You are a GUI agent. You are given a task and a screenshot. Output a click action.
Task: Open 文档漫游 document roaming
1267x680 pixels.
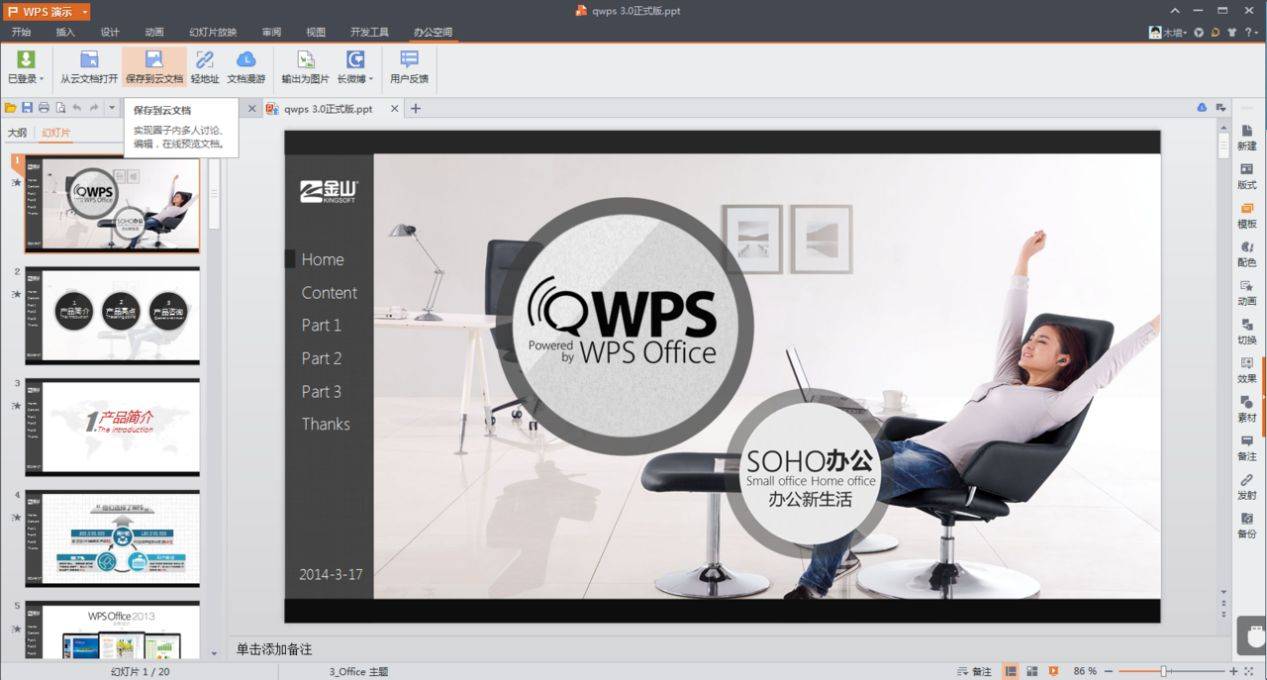[246, 67]
